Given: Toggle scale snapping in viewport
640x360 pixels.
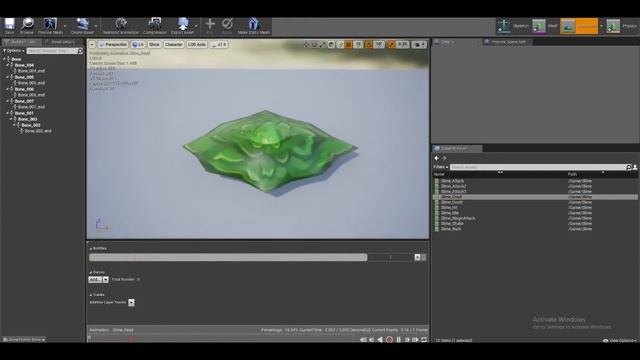Looking at the screenshot, I should (x=391, y=44).
